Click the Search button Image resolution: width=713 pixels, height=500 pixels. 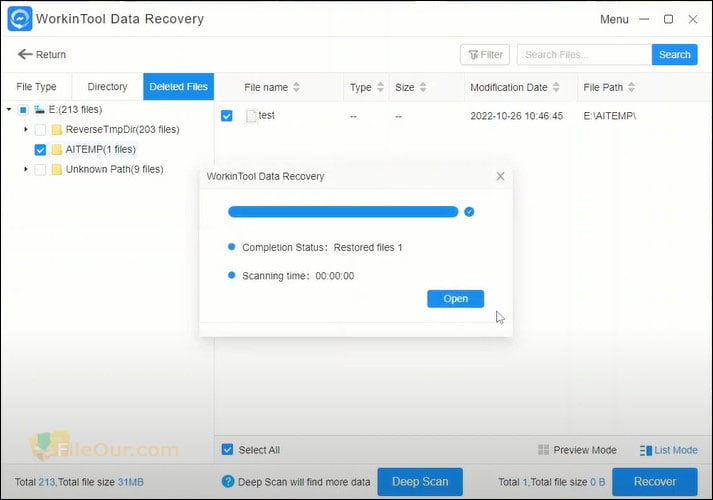tap(674, 55)
